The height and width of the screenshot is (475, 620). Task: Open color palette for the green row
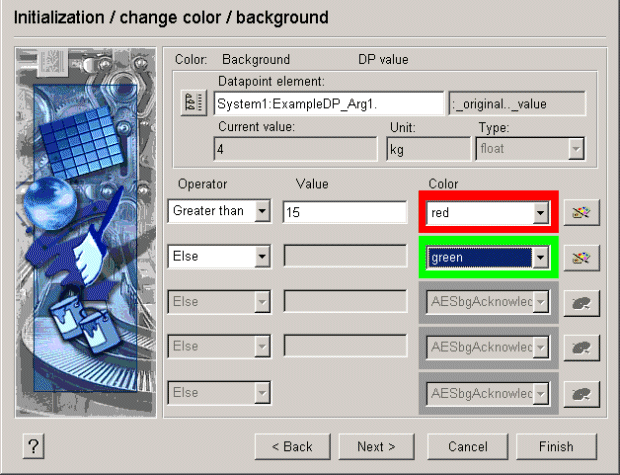coord(581,257)
